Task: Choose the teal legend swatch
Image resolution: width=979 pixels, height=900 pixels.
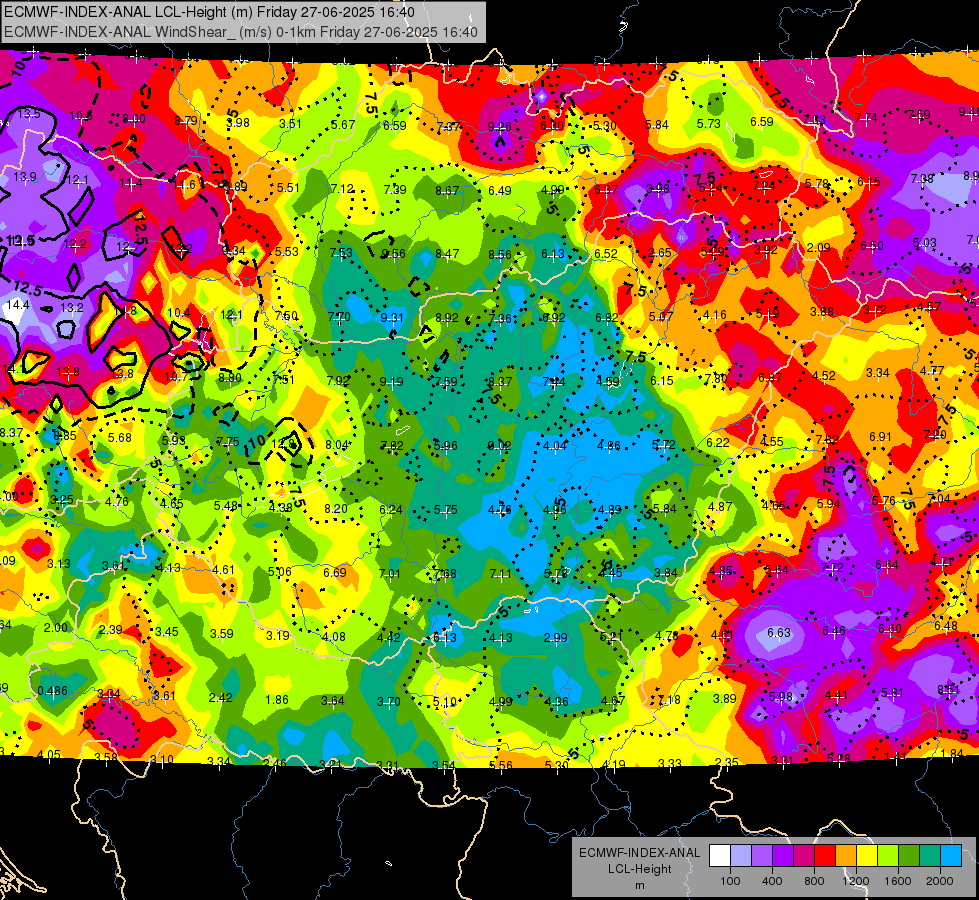Action: click(x=930, y=856)
